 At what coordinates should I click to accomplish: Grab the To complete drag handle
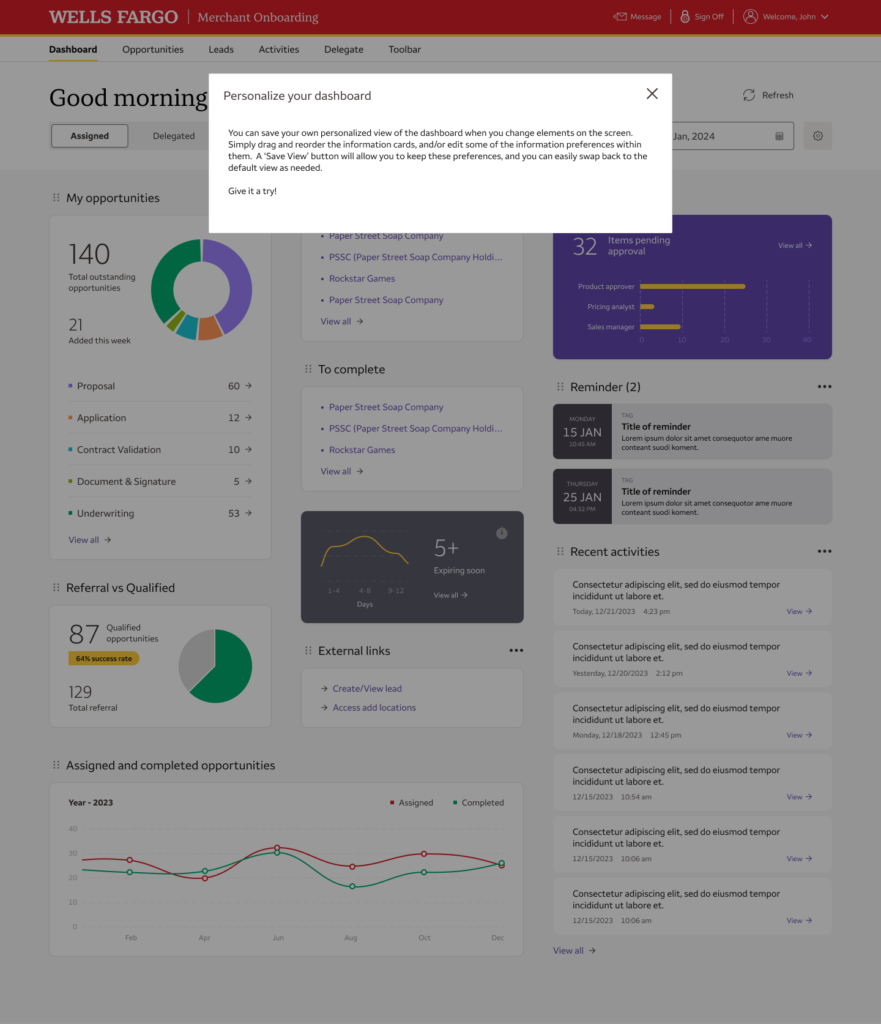(308, 369)
